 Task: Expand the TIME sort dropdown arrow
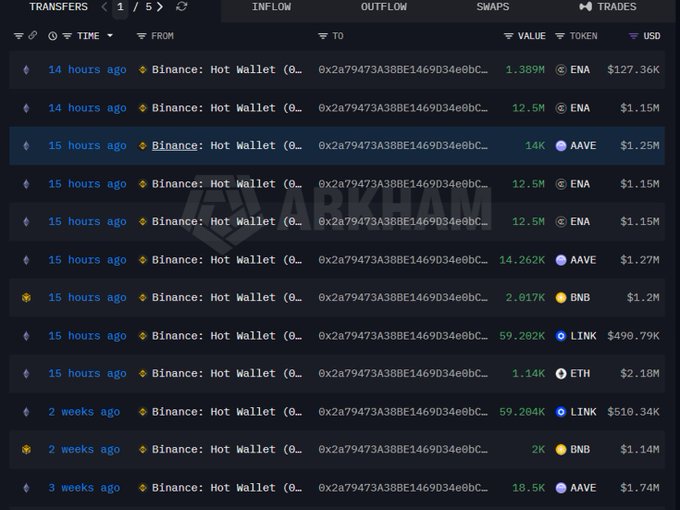[x=110, y=36]
